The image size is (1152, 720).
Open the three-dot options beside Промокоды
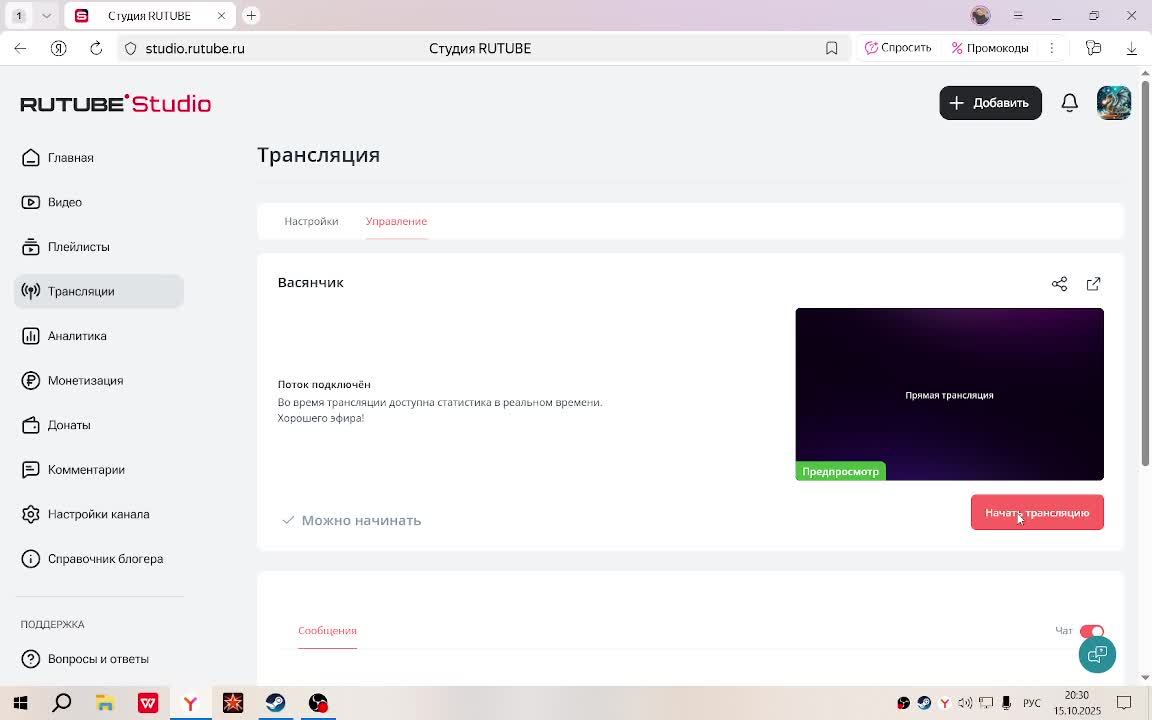(1051, 48)
